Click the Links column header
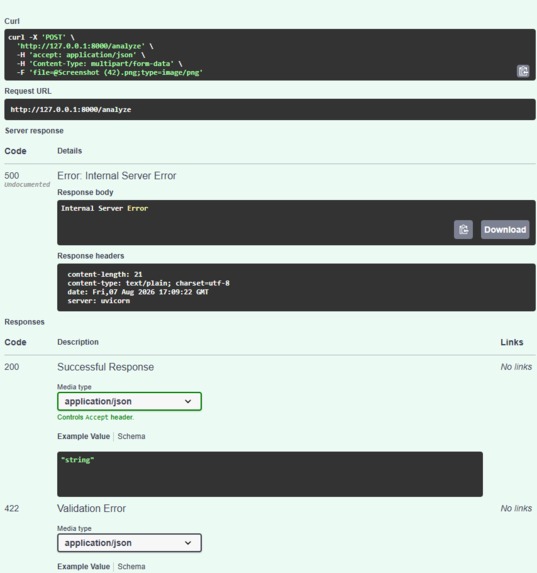 point(512,342)
